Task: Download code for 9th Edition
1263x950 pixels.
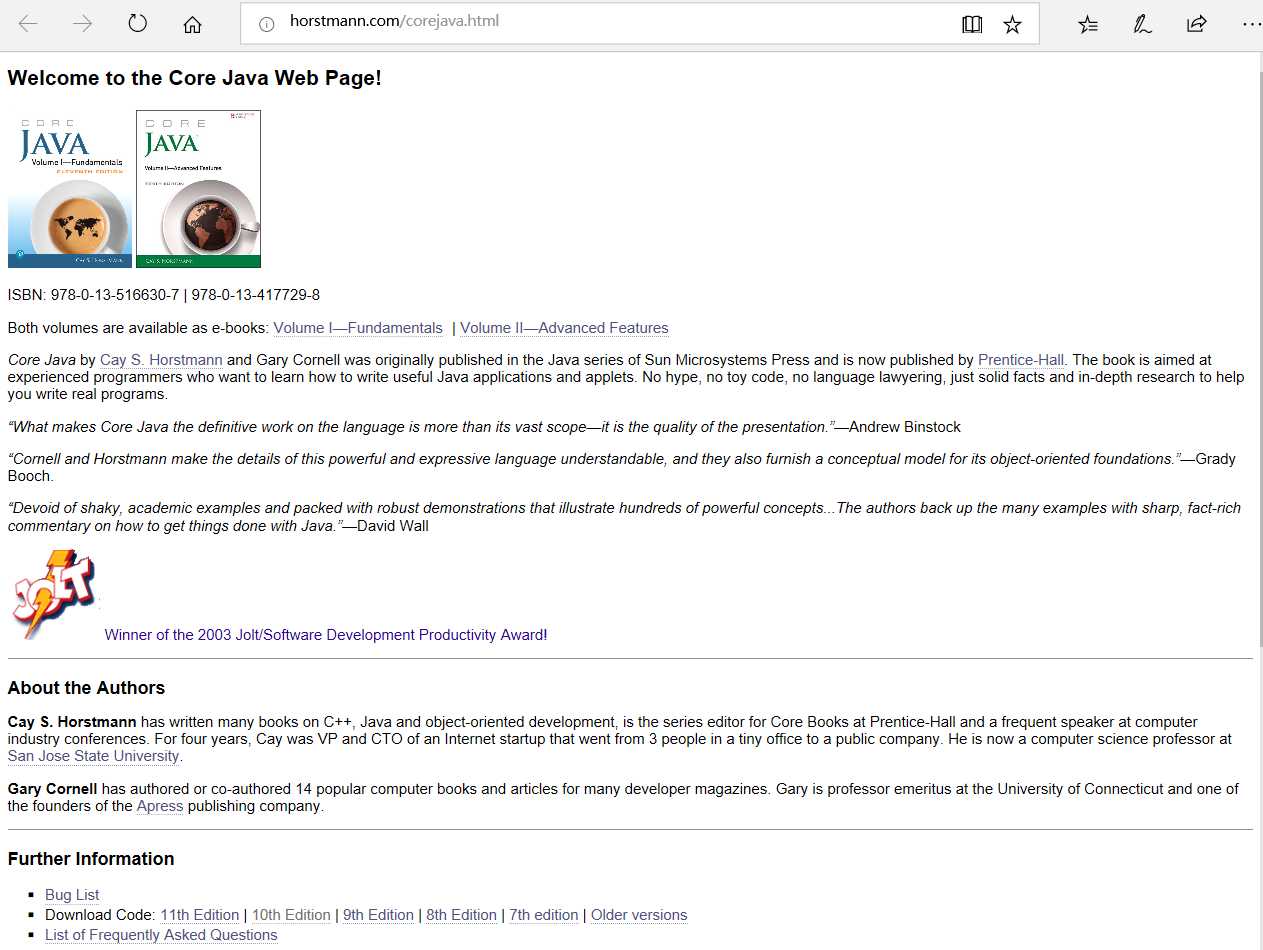Action: coord(378,915)
